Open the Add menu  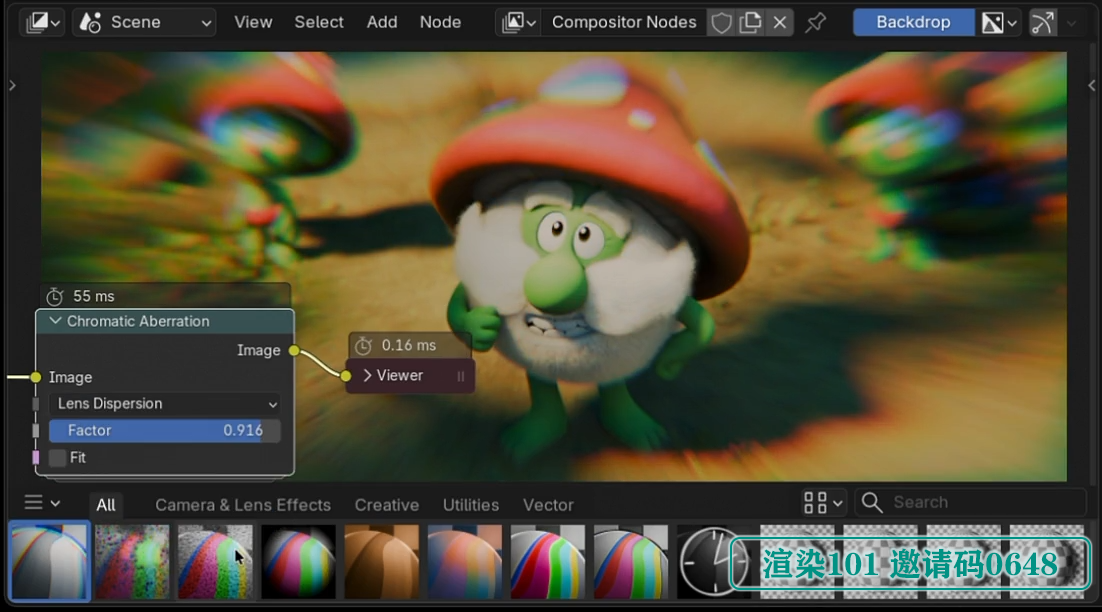pyautogui.click(x=382, y=22)
